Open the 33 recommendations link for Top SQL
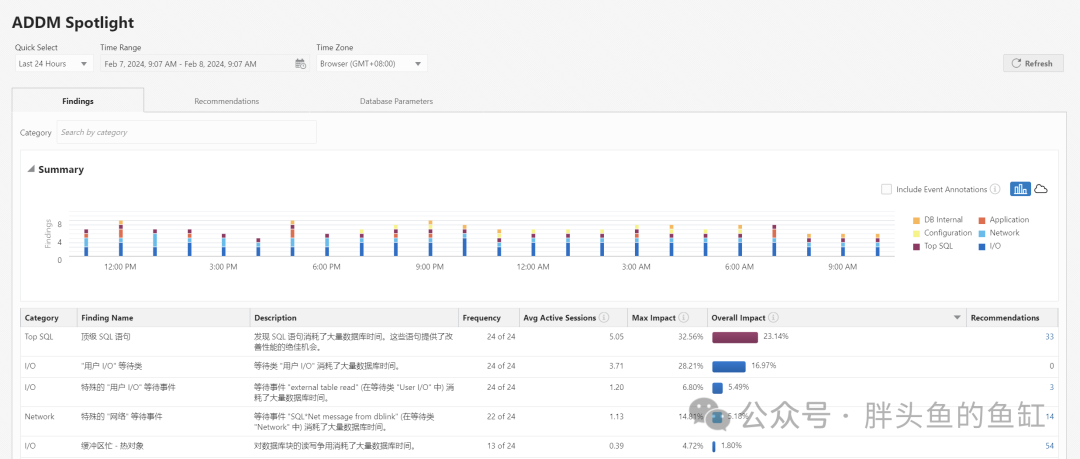 pyautogui.click(x=1050, y=337)
